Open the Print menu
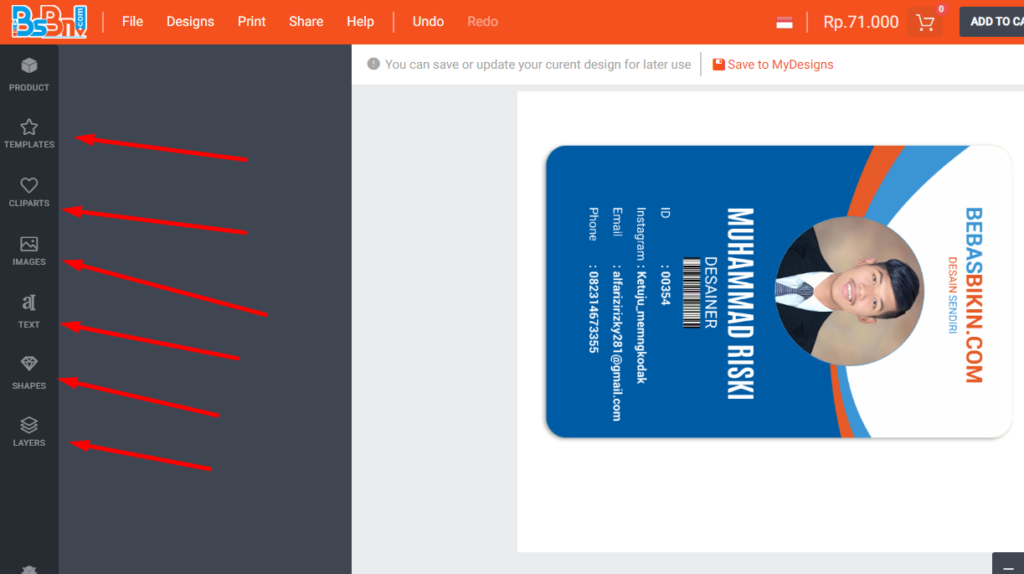This screenshot has height=574, width=1024. coord(251,22)
